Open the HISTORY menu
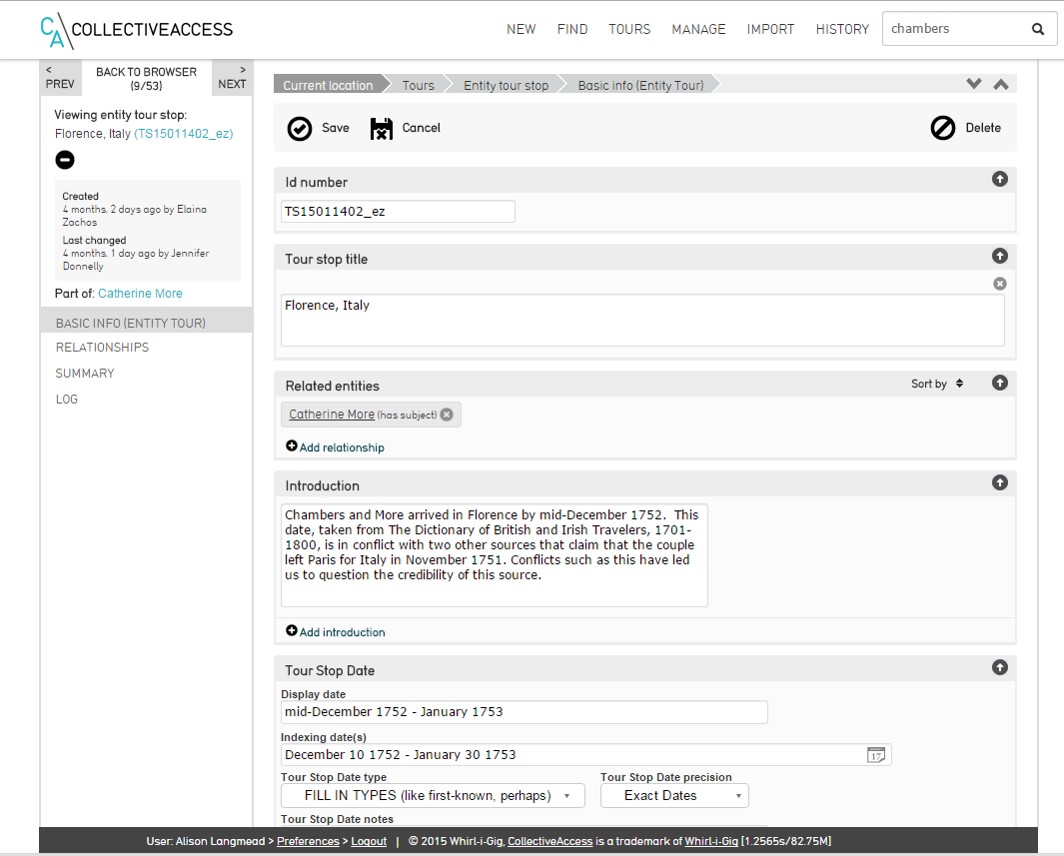Viewport: 1064px width, 856px height. pyautogui.click(x=842, y=29)
